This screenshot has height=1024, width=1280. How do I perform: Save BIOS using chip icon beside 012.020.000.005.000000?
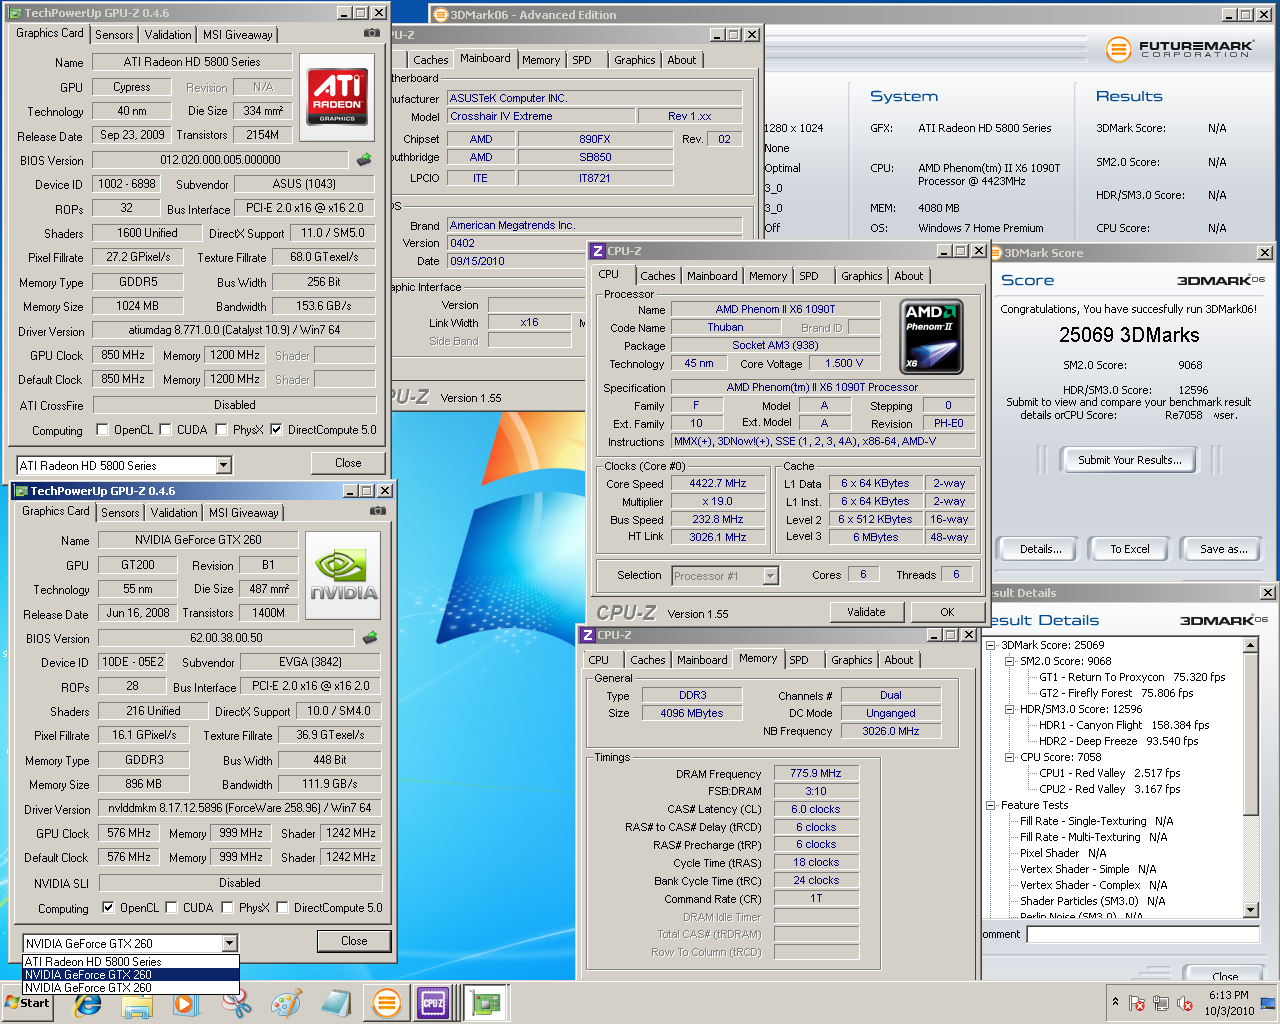364,159
